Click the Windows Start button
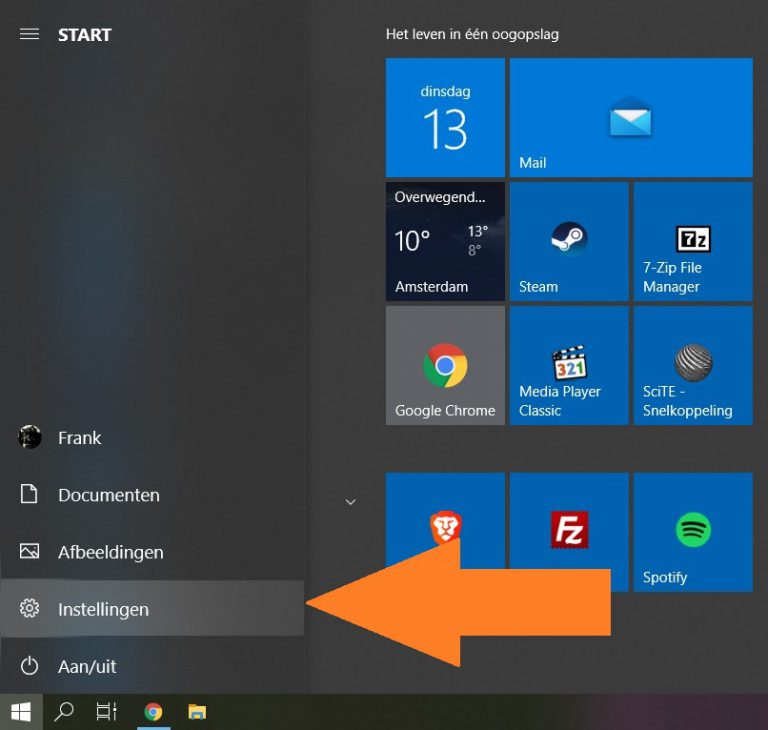The height and width of the screenshot is (730, 768). click(x=21, y=712)
